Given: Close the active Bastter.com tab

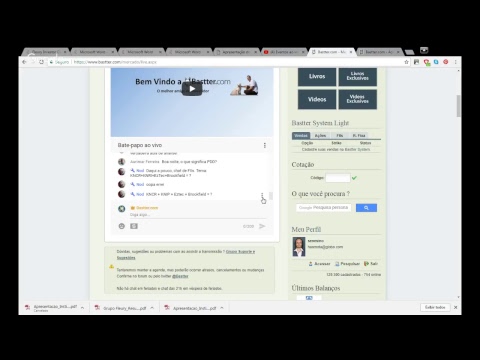Looking at the screenshot, I should [351, 52].
